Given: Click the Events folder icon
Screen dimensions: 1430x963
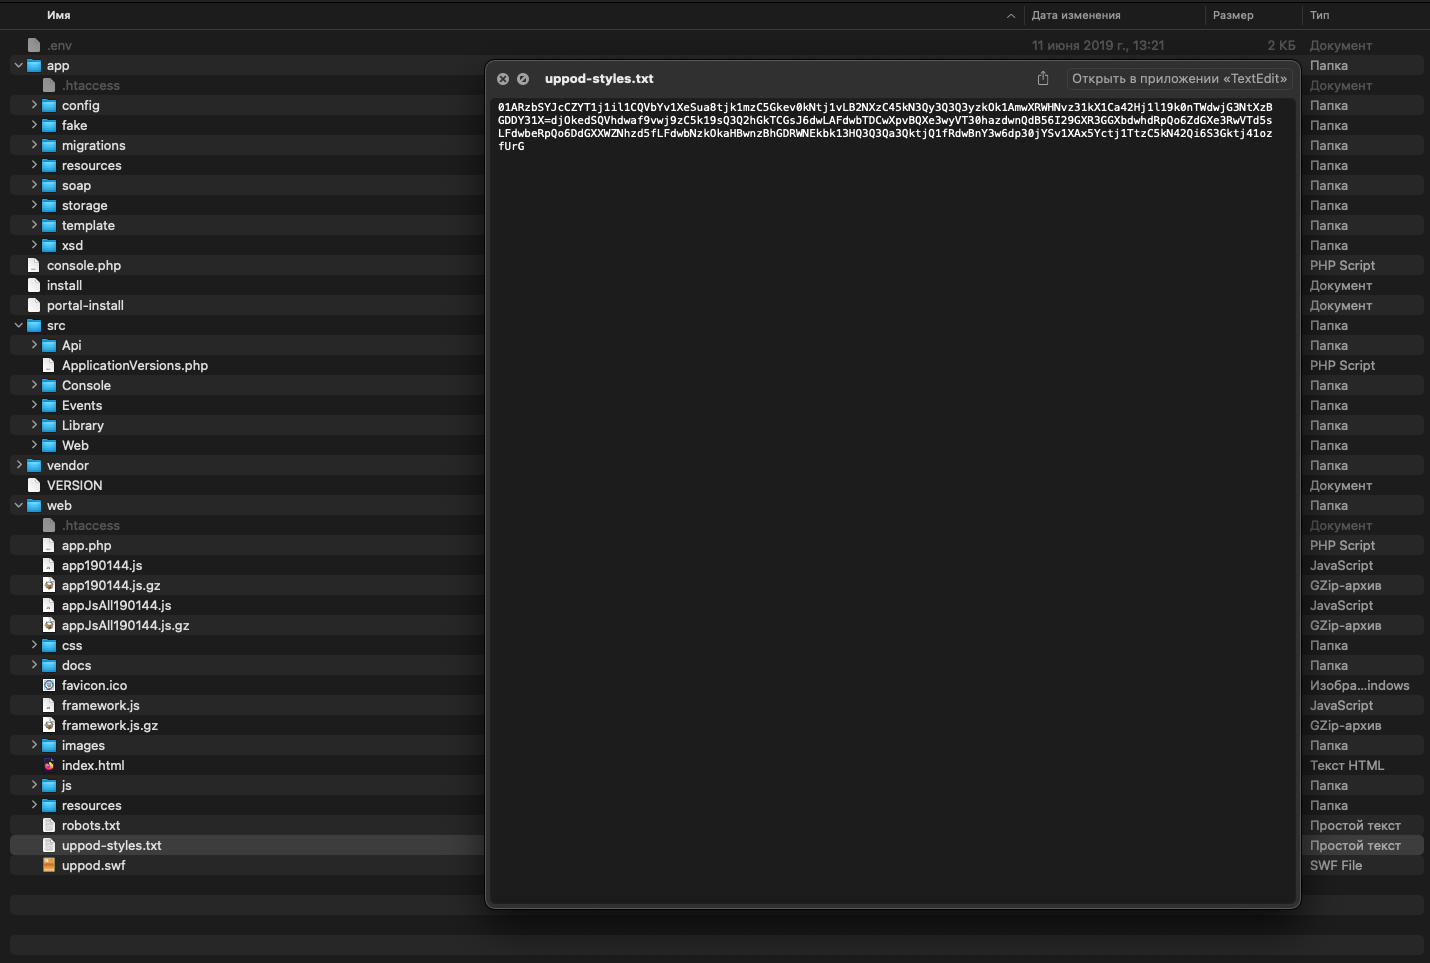Looking at the screenshot, I should 49,405.
